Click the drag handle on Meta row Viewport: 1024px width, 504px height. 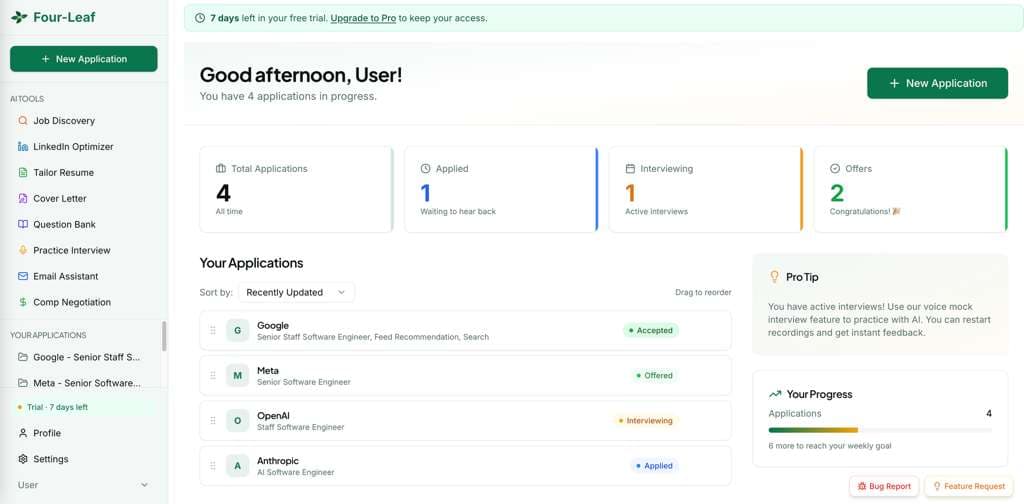[213, 375]
